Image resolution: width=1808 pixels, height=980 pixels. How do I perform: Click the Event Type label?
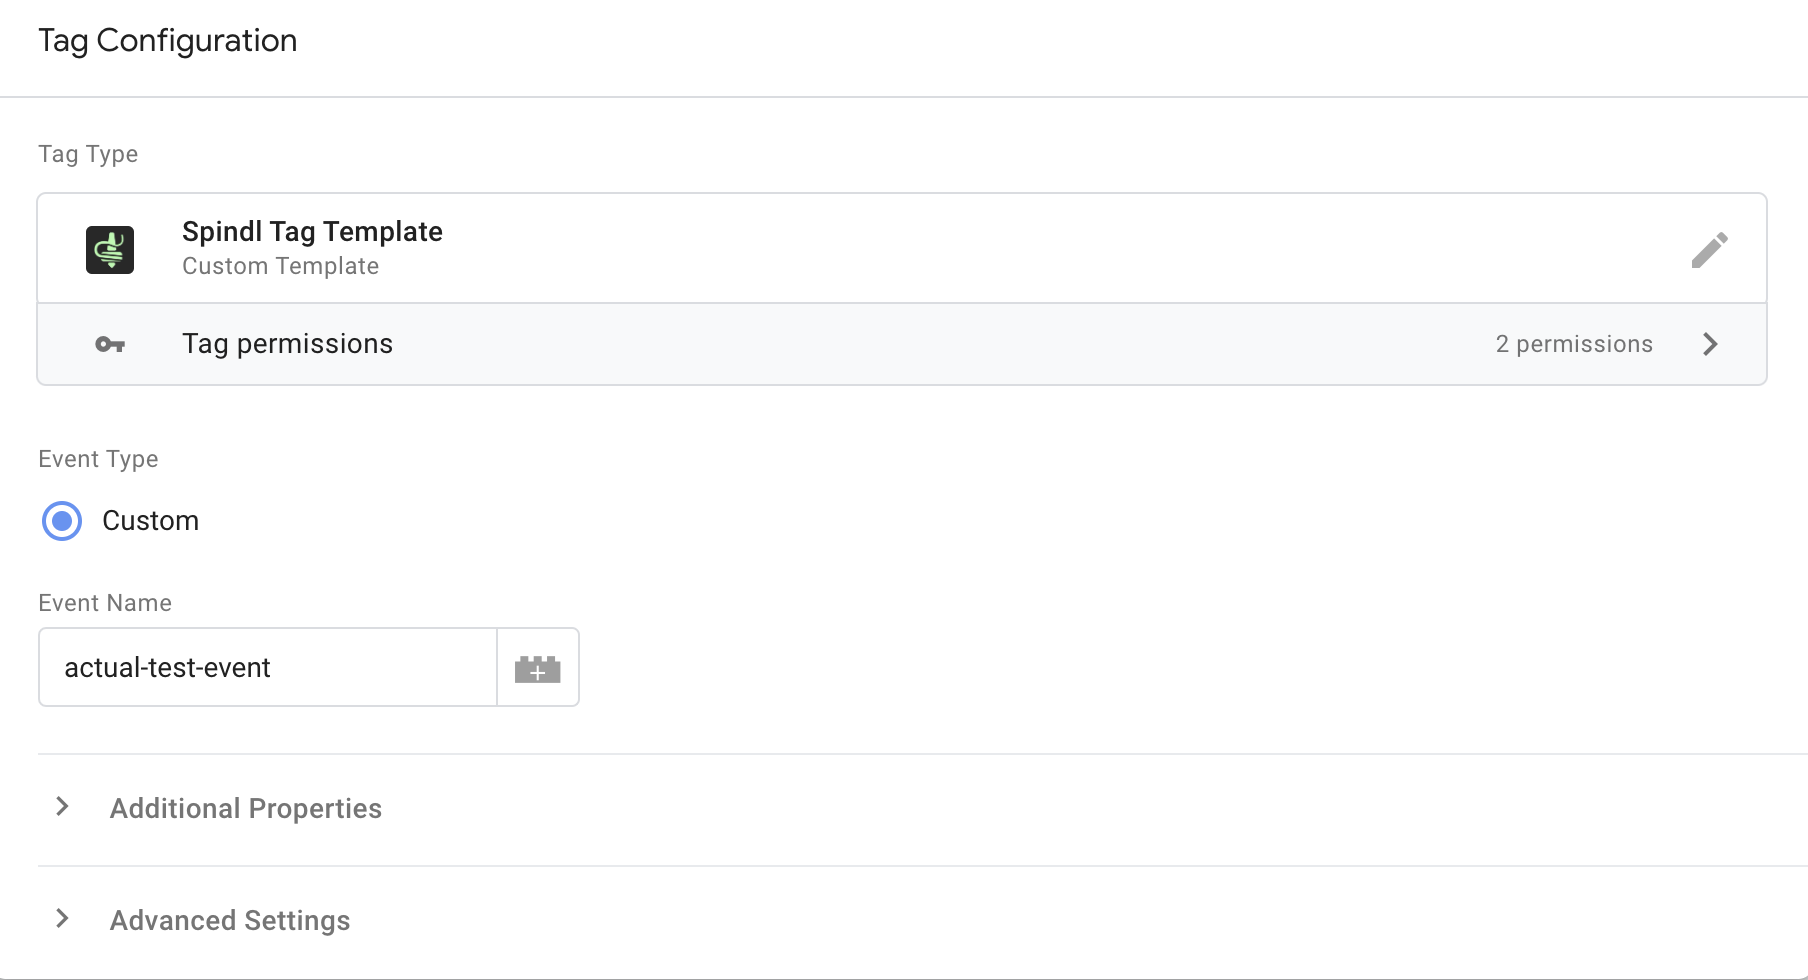pos(98,459)
